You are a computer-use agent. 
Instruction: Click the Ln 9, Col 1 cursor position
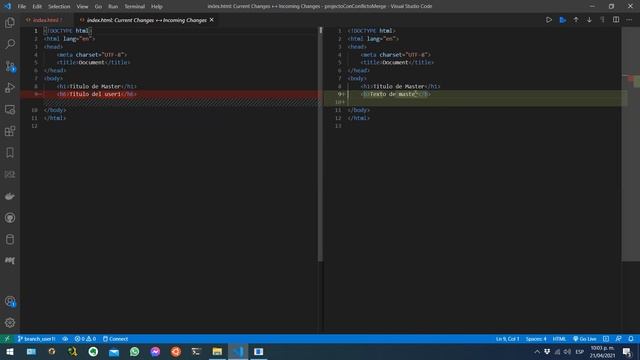click(x=507, y=339)
